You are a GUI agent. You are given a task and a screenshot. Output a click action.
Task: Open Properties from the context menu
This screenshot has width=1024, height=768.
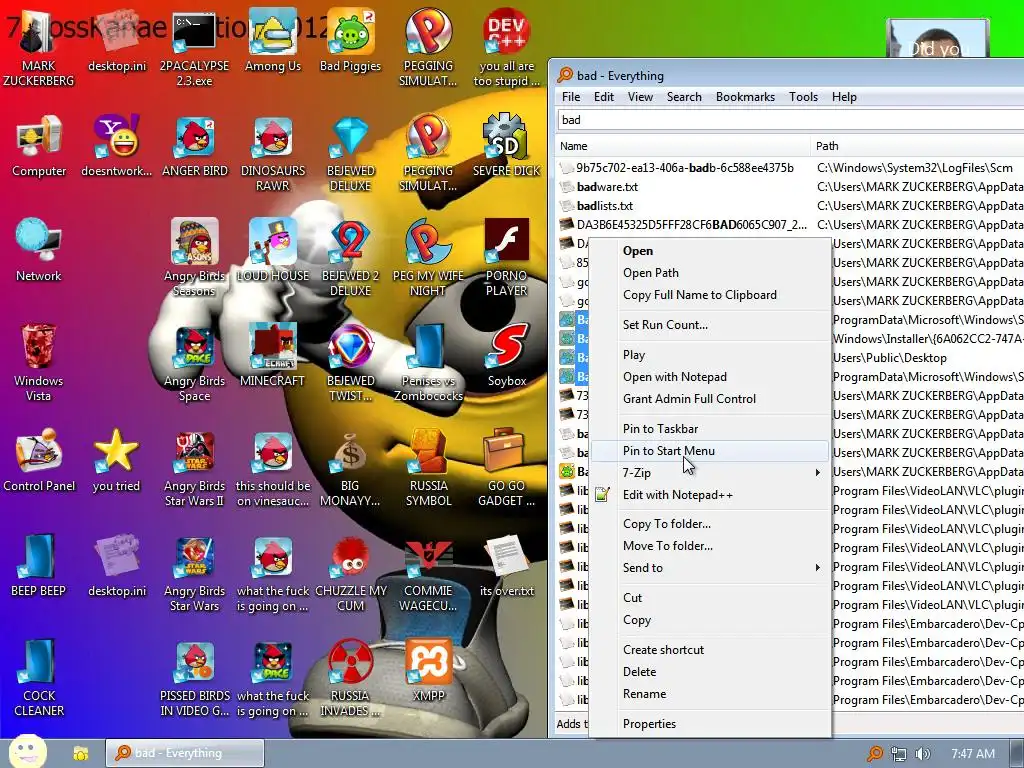pyautogui.click(x=710, y=724)
